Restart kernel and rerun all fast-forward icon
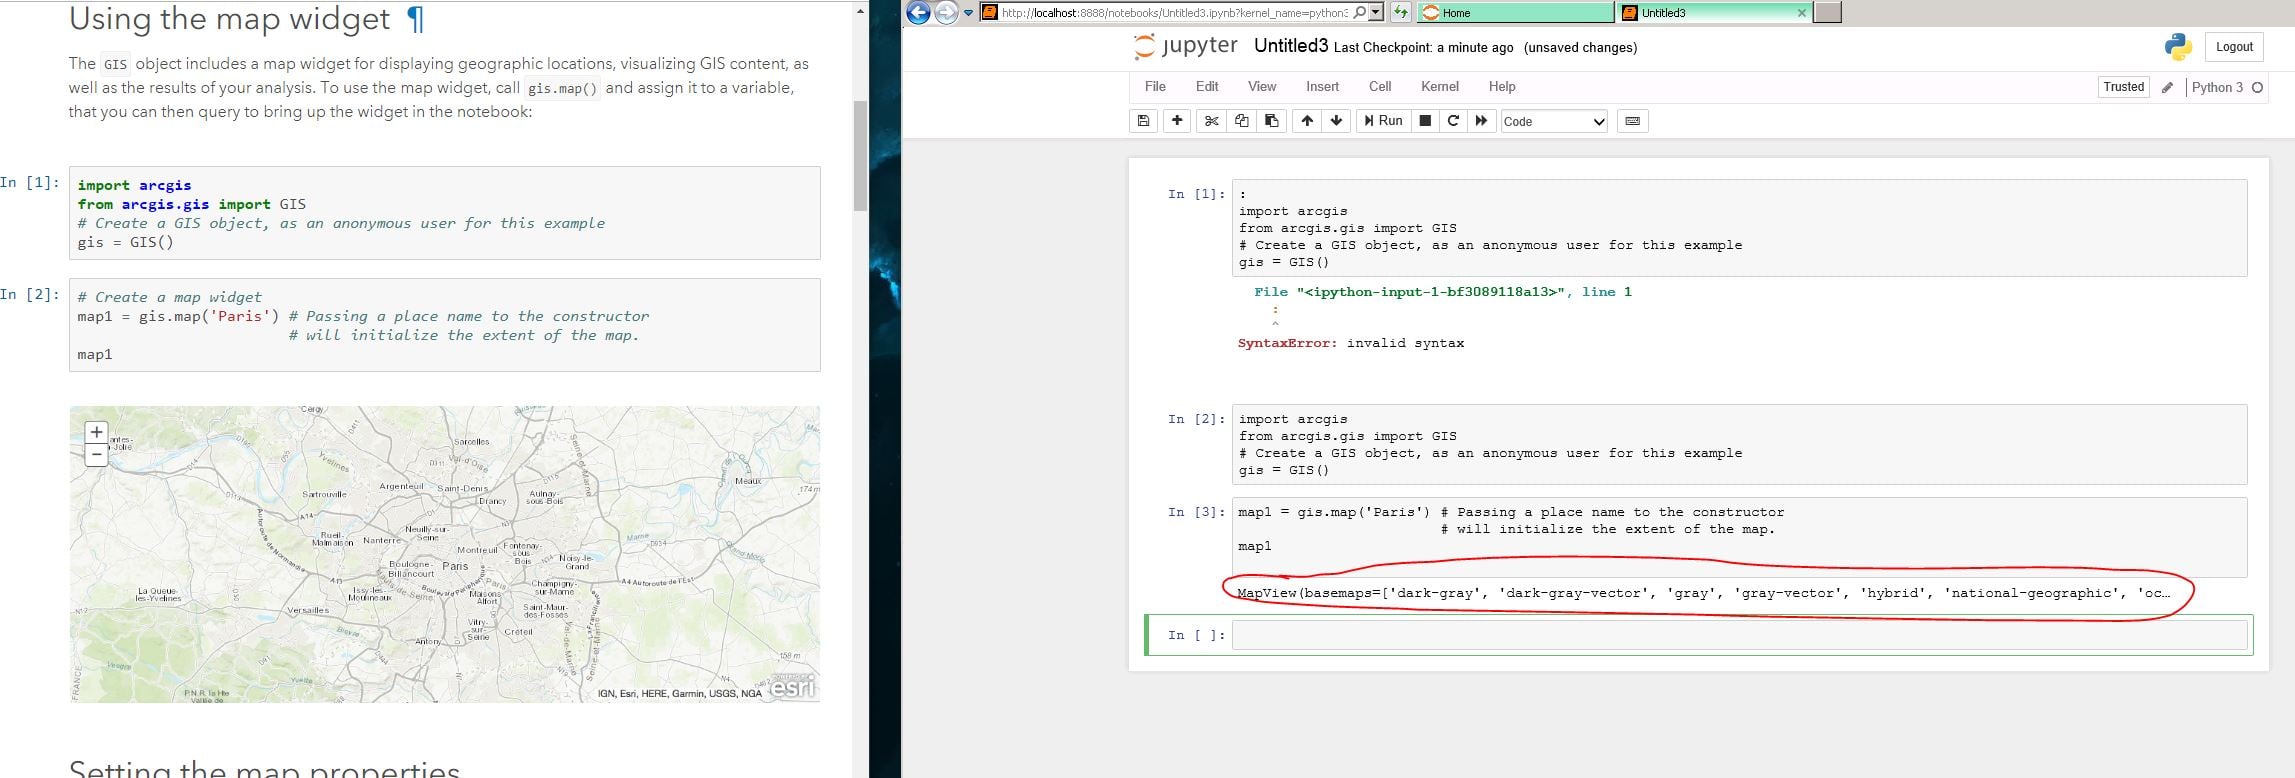 1482,121
